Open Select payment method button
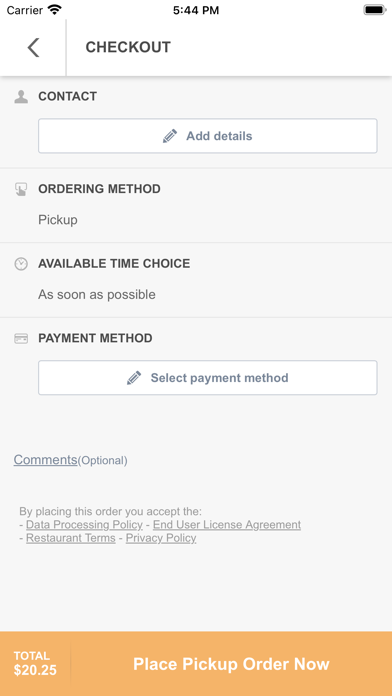This screenshot has width=392, height=696. (x=208, y=378)
